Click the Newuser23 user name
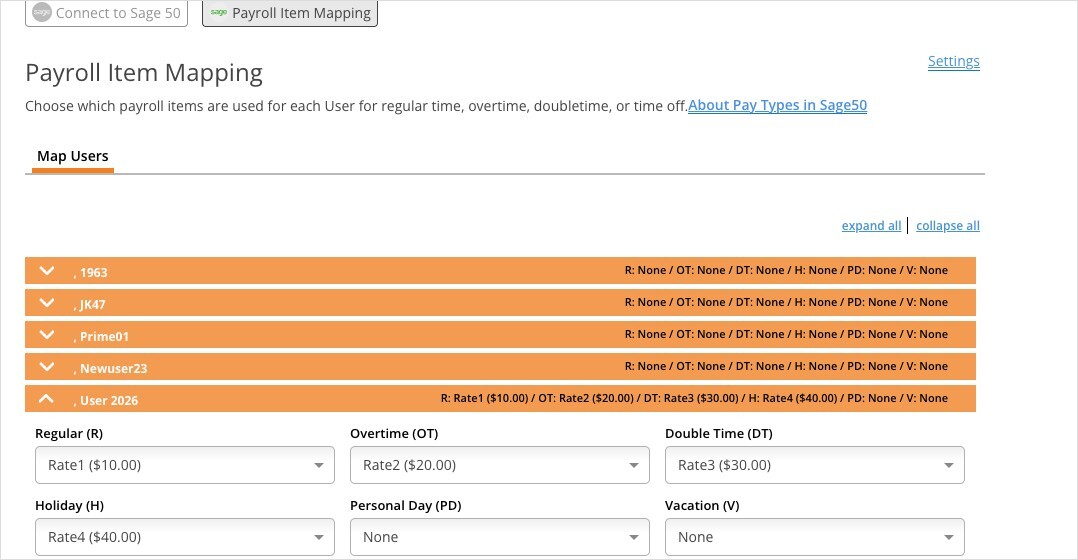This screenshot has width=1078, height=560. point(111,368)
